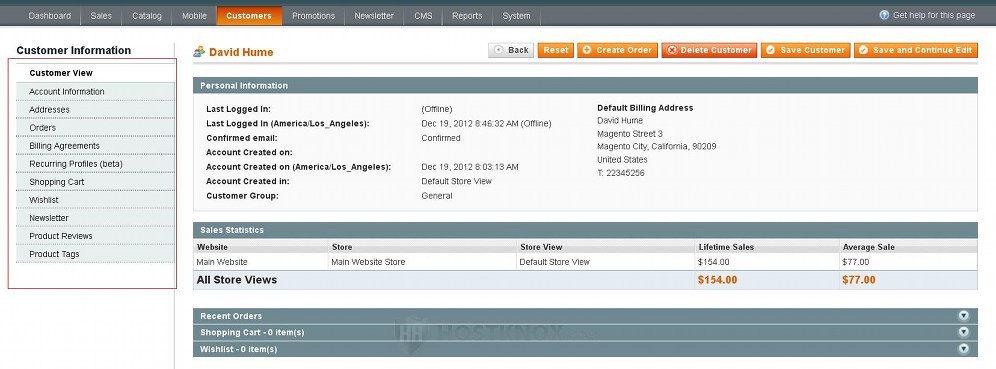996x369 pixels.
Task: Select the Orders tab
Action: [x=95, y=128]
